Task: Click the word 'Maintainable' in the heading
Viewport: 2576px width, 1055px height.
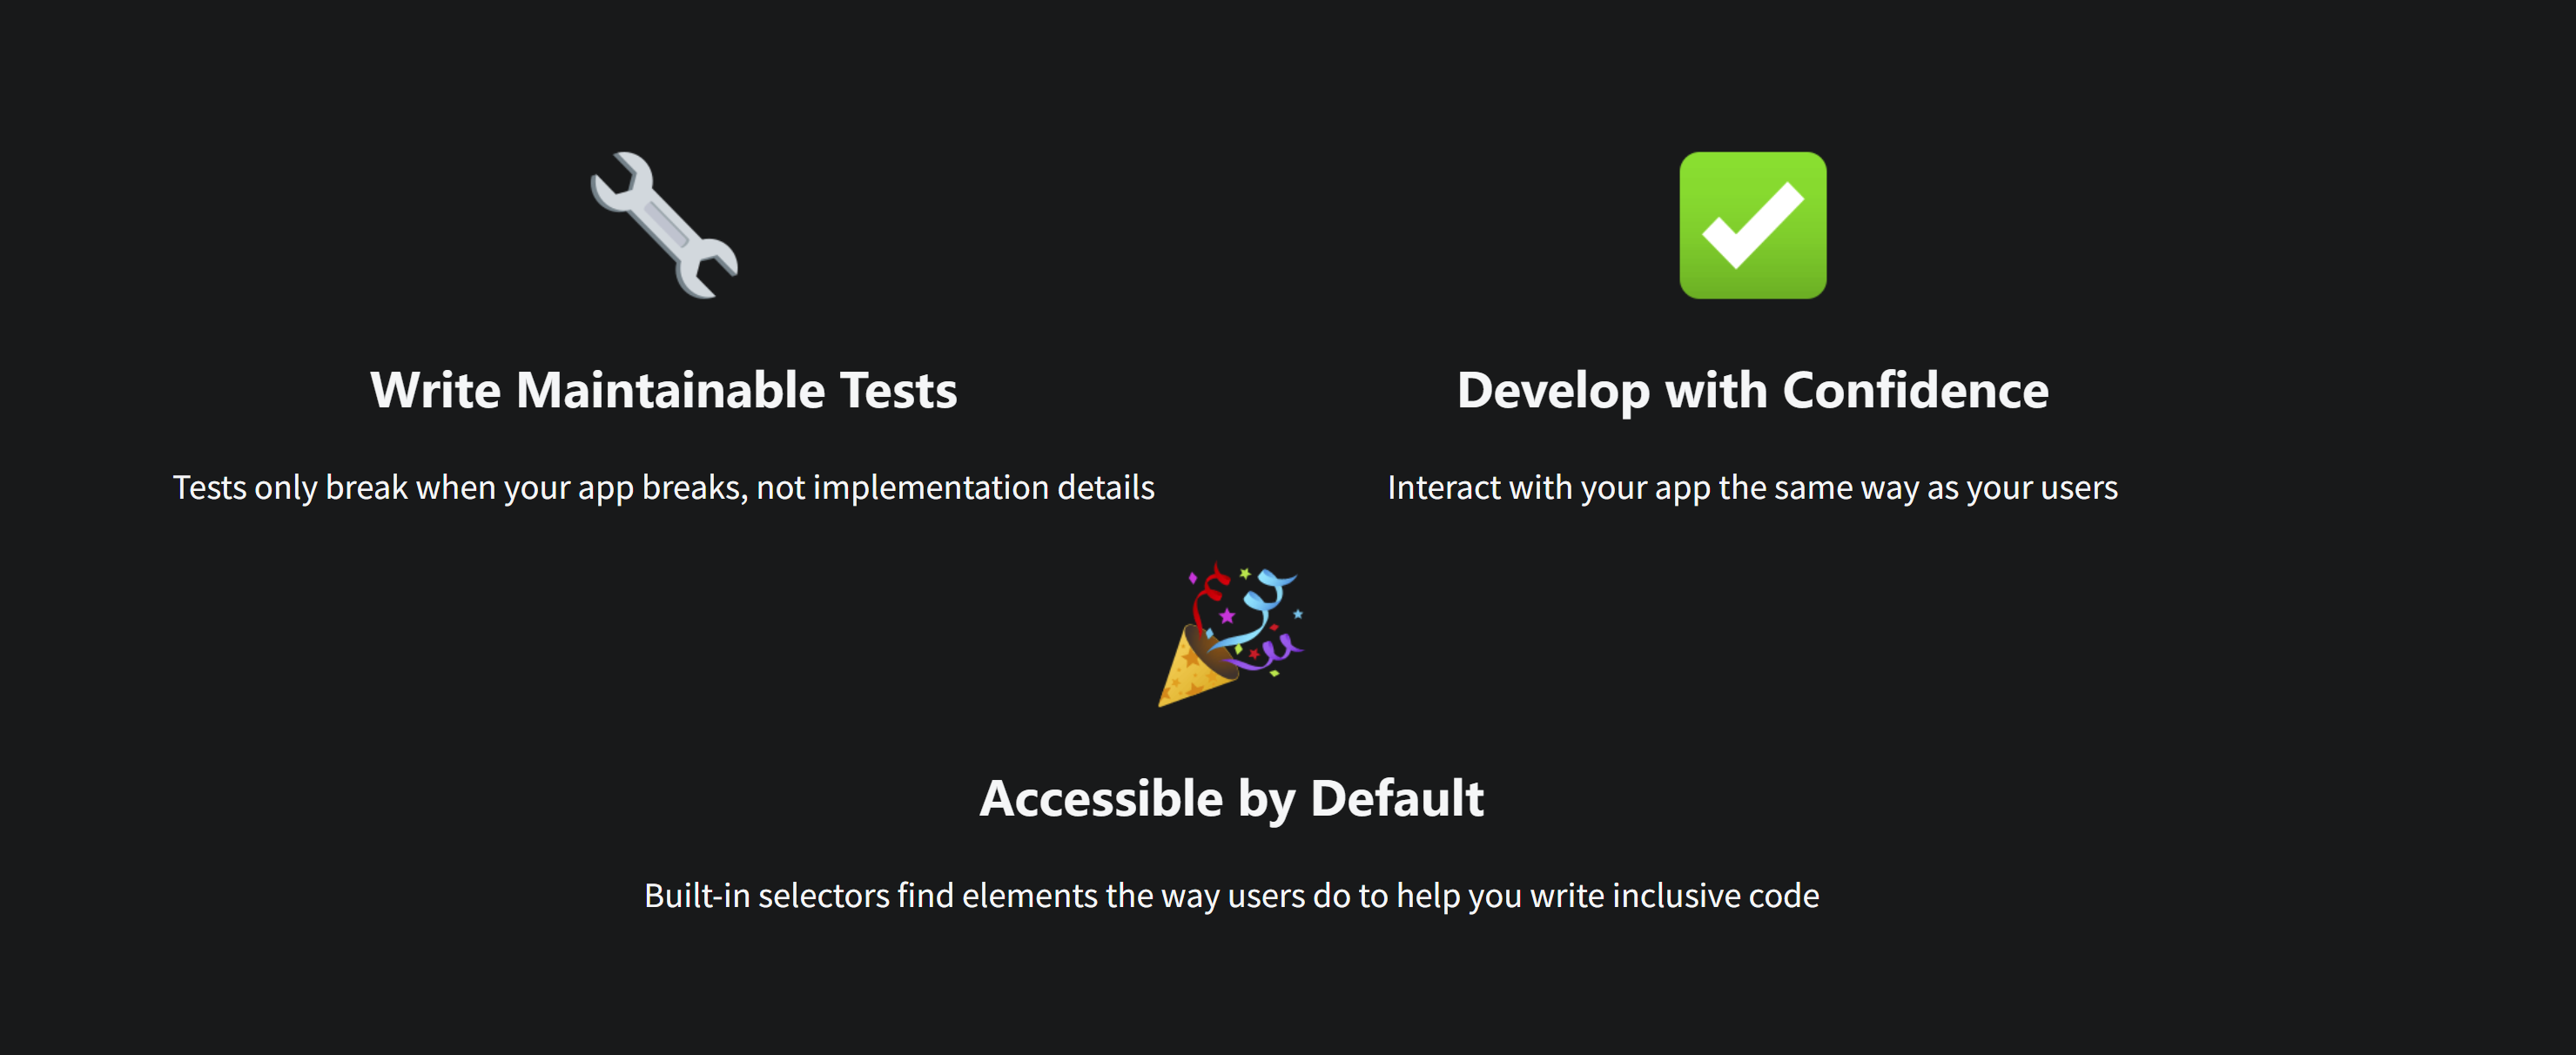Action: coord(670,390)
